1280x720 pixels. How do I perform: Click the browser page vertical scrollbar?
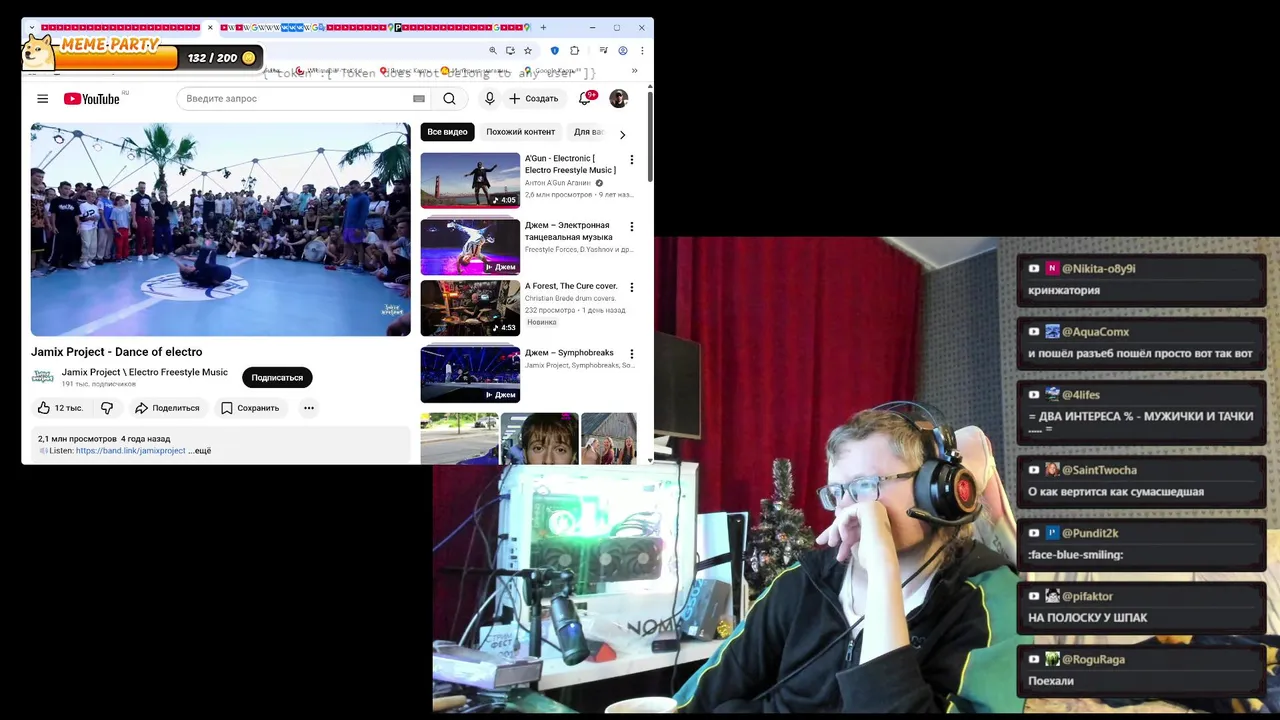(x=650, y=135)
